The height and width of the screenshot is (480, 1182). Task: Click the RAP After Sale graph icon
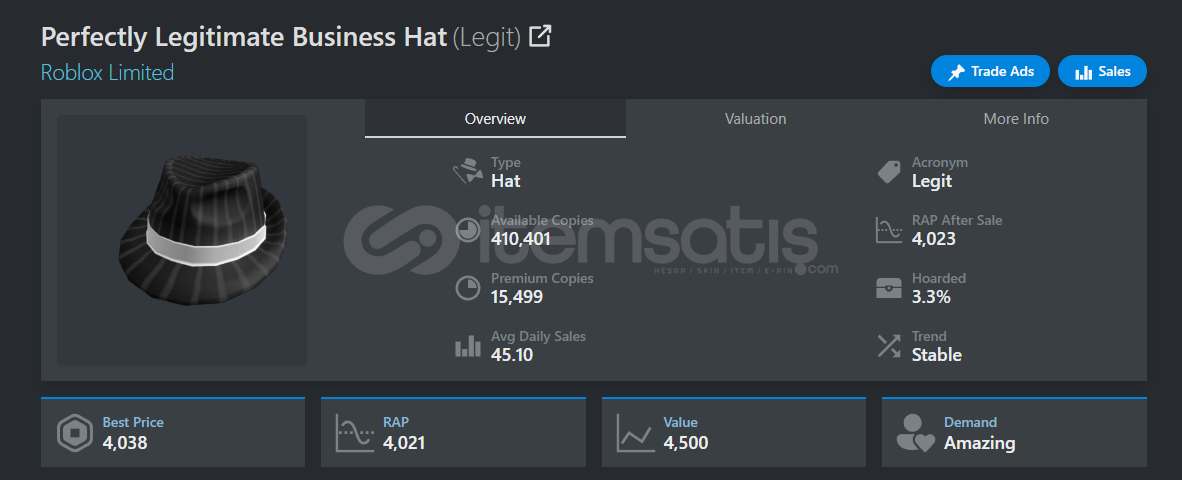click(x=889, y=230)
